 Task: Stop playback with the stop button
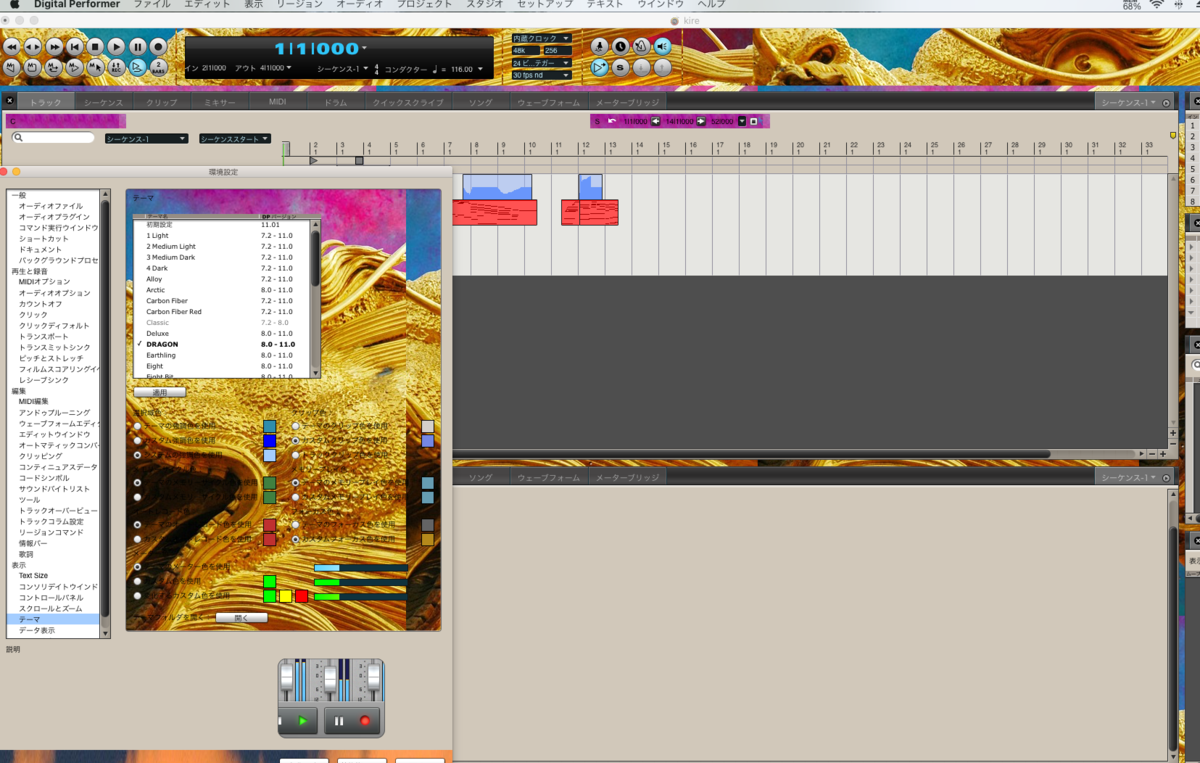pyautogui.click(x=95, y=47)
